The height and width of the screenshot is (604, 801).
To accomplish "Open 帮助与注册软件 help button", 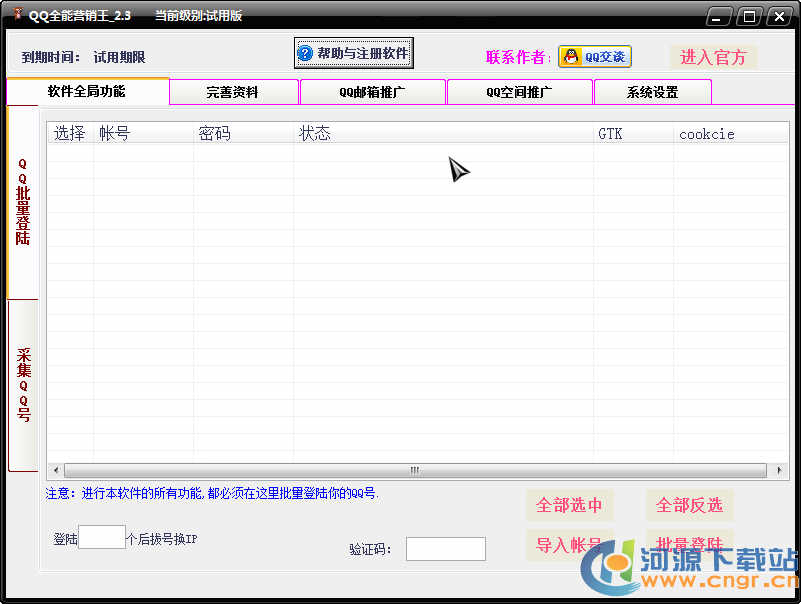I will click(354, 53).
